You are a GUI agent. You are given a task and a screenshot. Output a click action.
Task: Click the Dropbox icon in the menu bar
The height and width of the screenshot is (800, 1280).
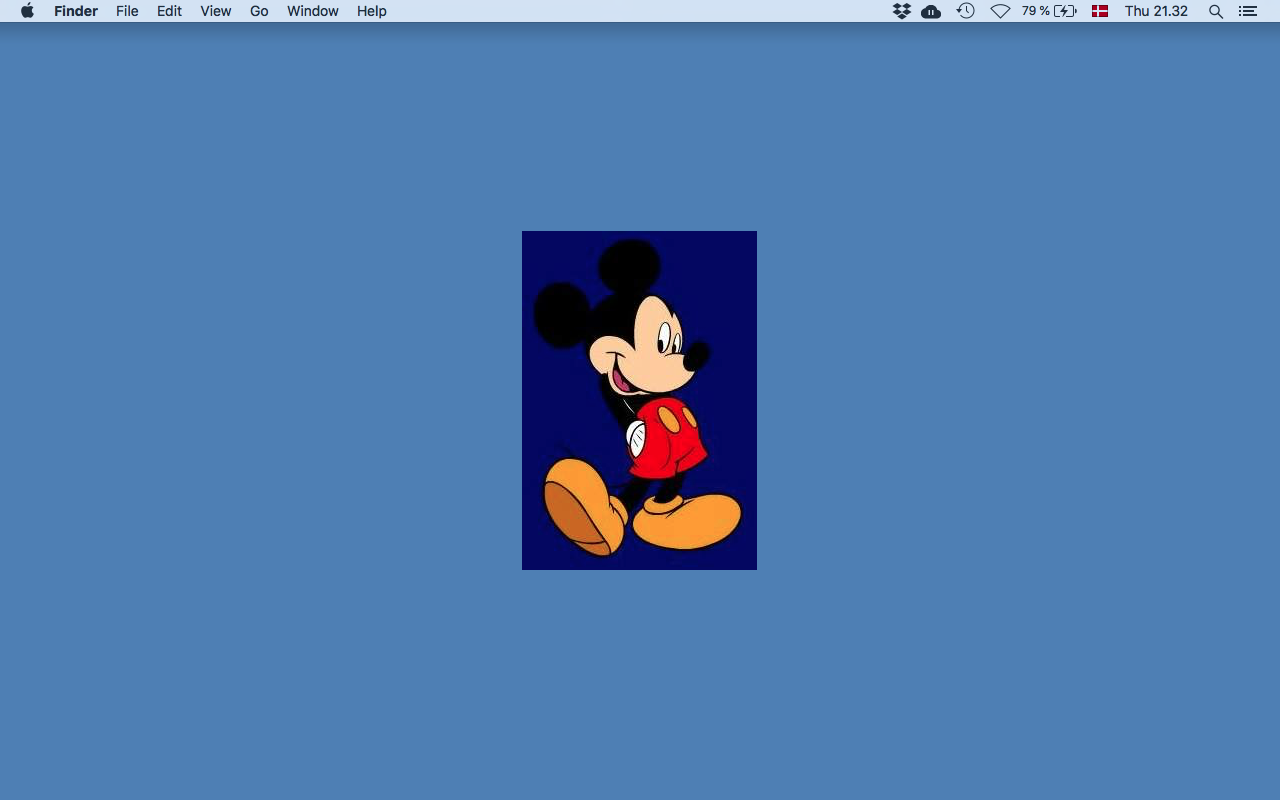pyautogui.click(x=902, y=11)
